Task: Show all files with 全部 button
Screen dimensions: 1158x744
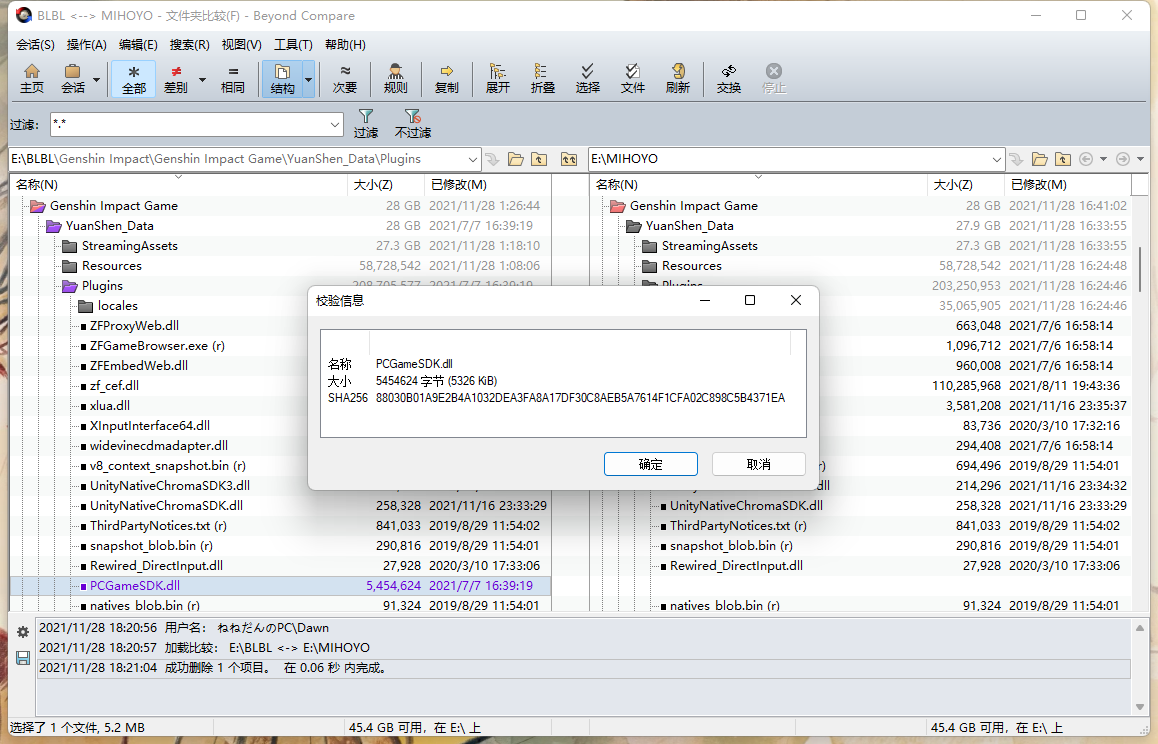Action: 134,78
